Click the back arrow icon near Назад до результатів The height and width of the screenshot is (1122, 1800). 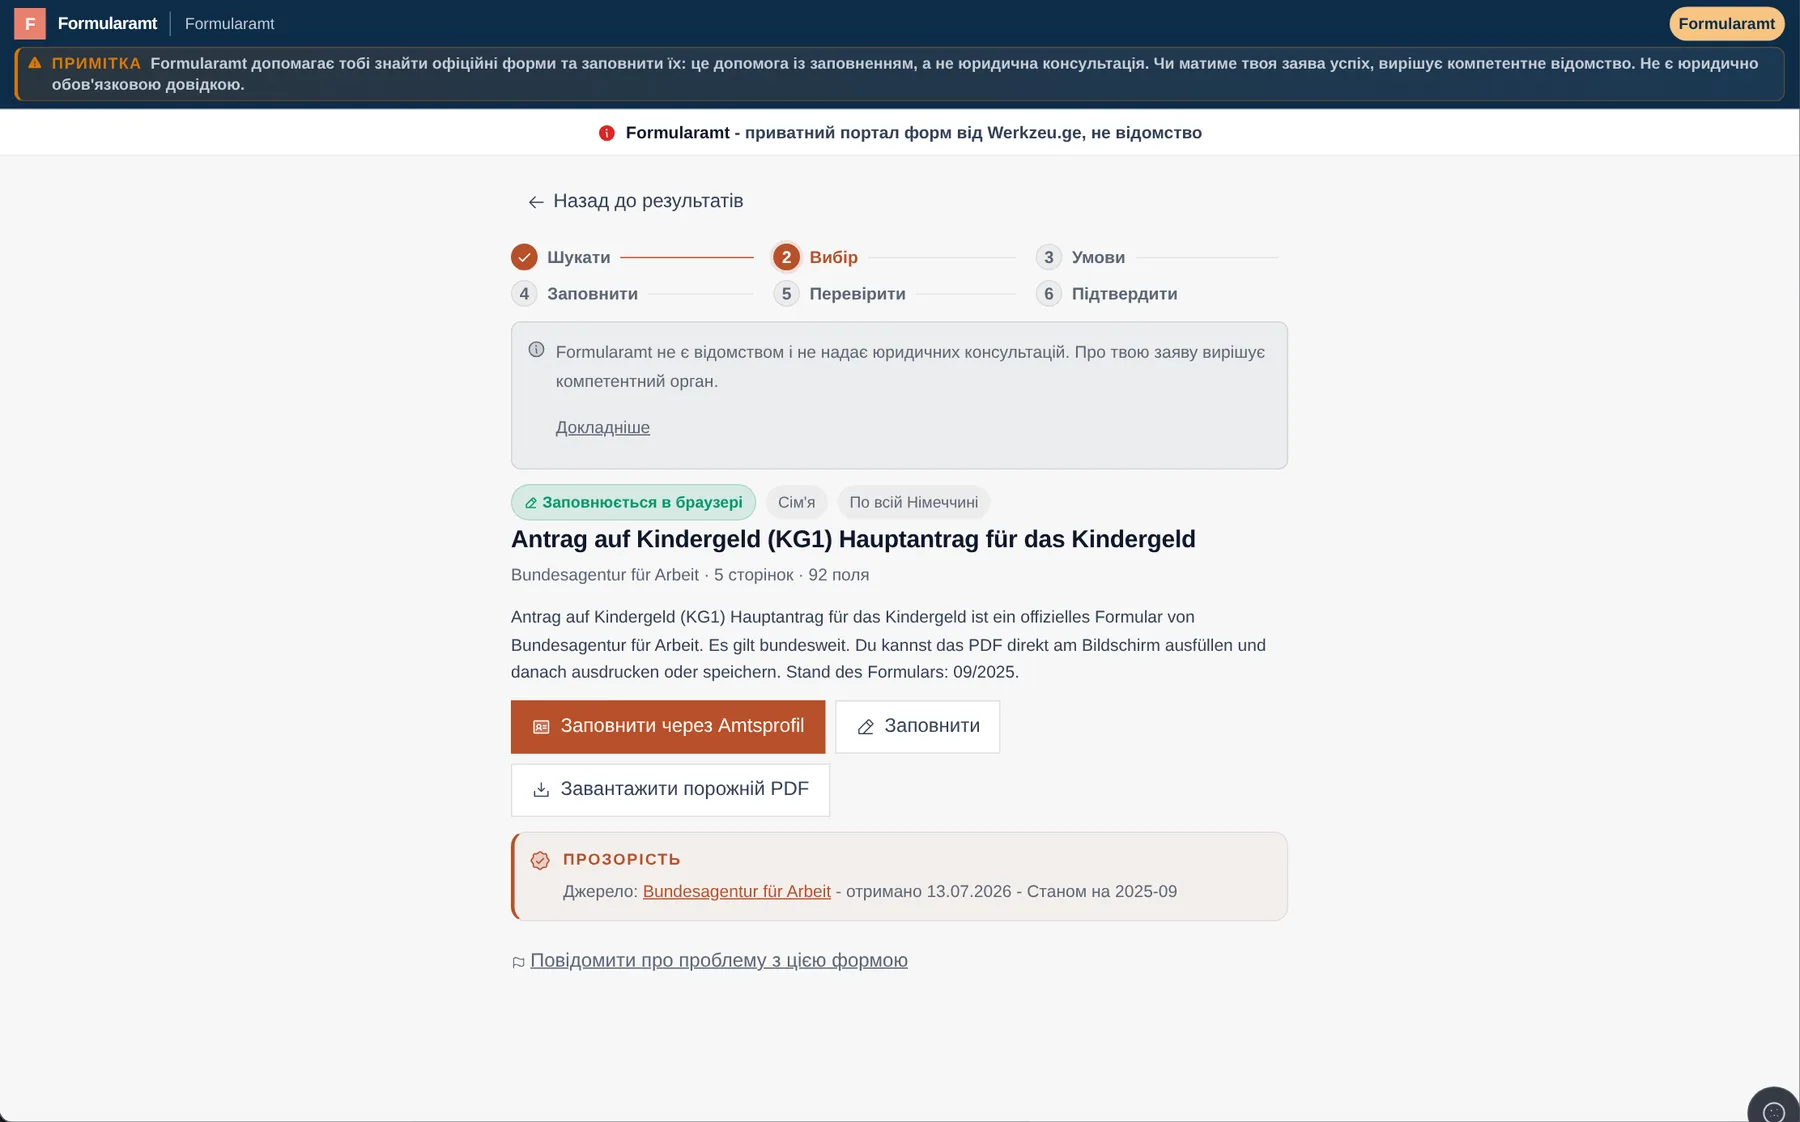[x=536, y=202]
